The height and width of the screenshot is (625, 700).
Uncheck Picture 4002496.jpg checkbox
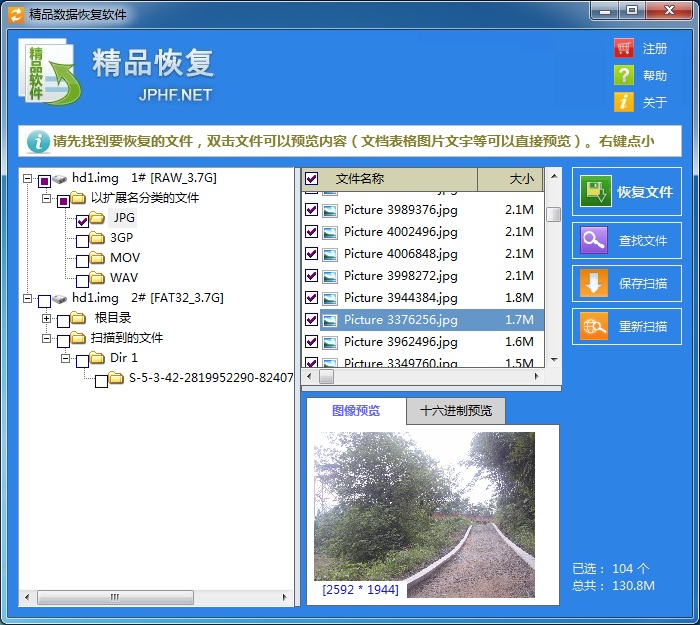(x=311, y=232)
